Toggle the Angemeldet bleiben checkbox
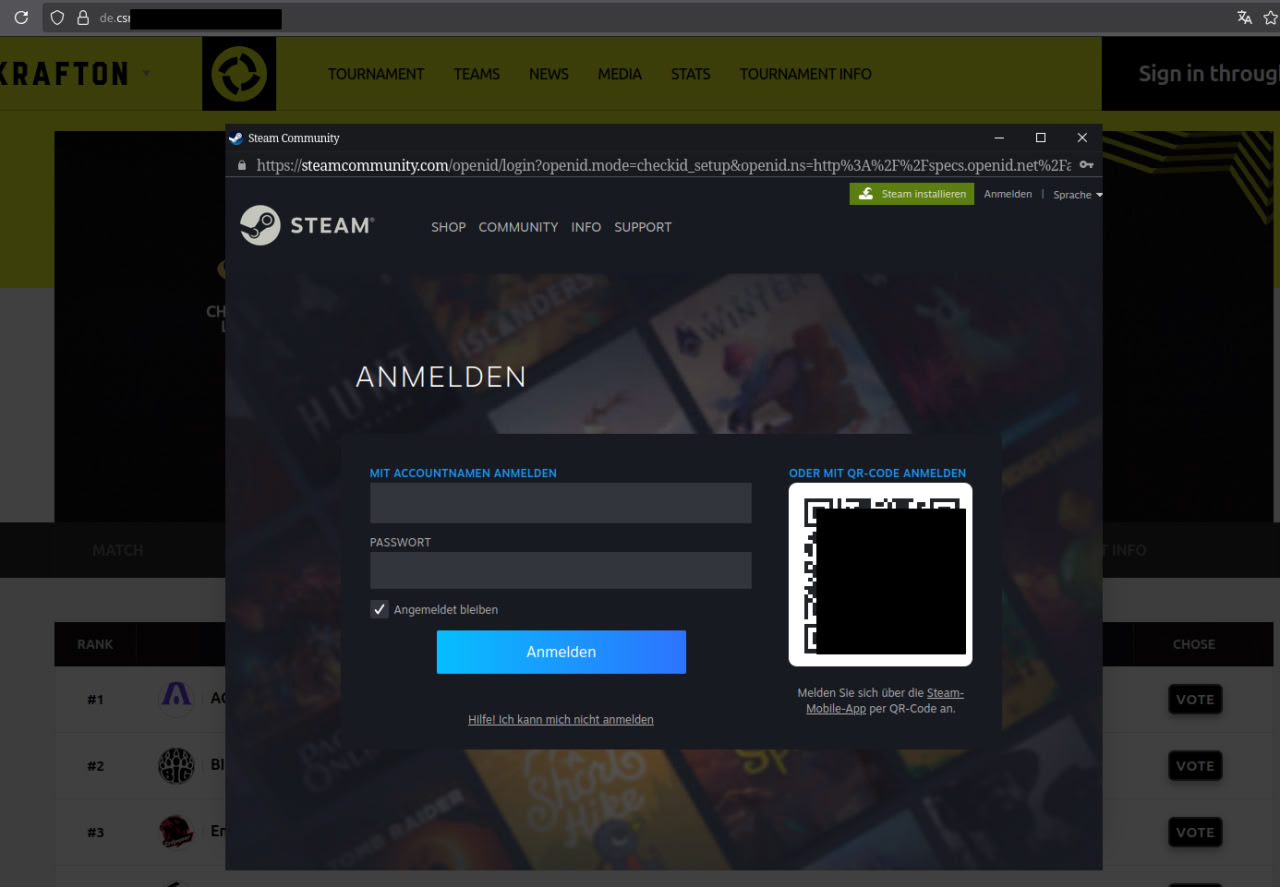The width and height of the screenshot is (1280, 887). coord(379,609)
